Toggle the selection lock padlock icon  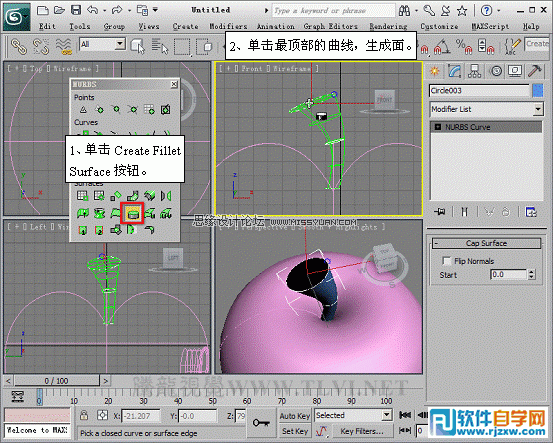click(84, 415)
